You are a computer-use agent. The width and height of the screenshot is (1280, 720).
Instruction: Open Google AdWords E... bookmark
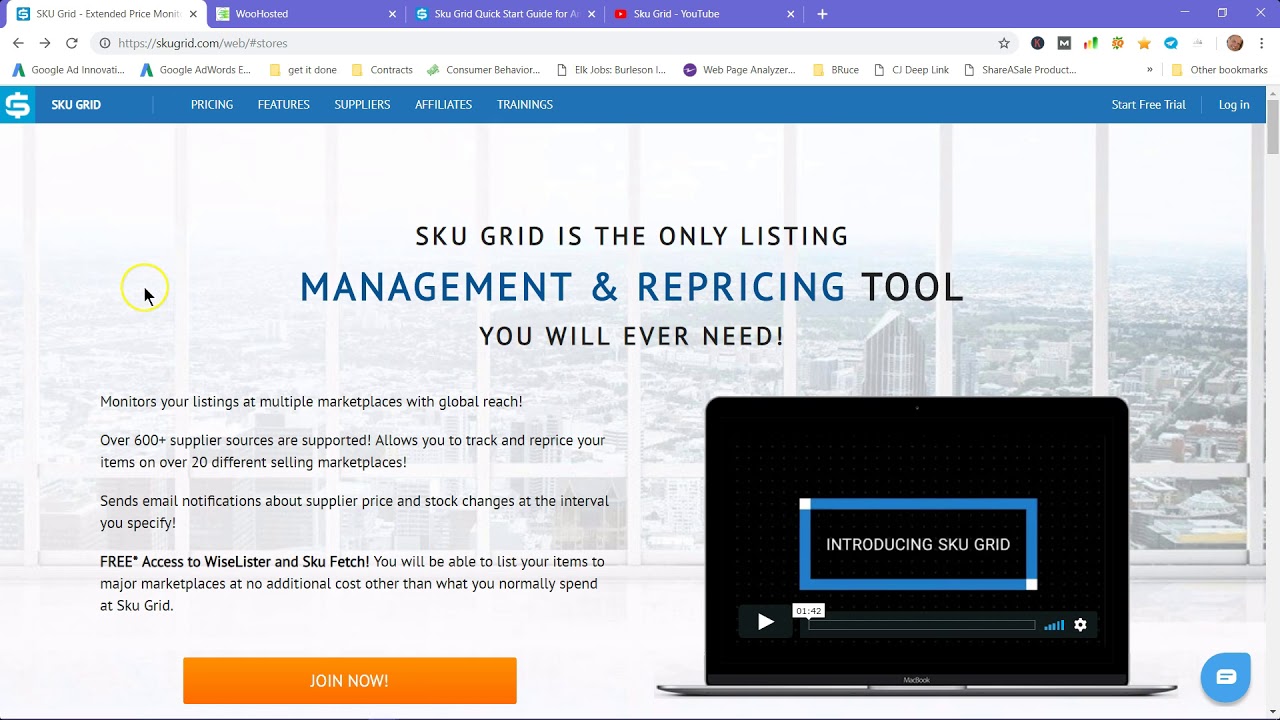pyautogui.click(x=196, y=70)
